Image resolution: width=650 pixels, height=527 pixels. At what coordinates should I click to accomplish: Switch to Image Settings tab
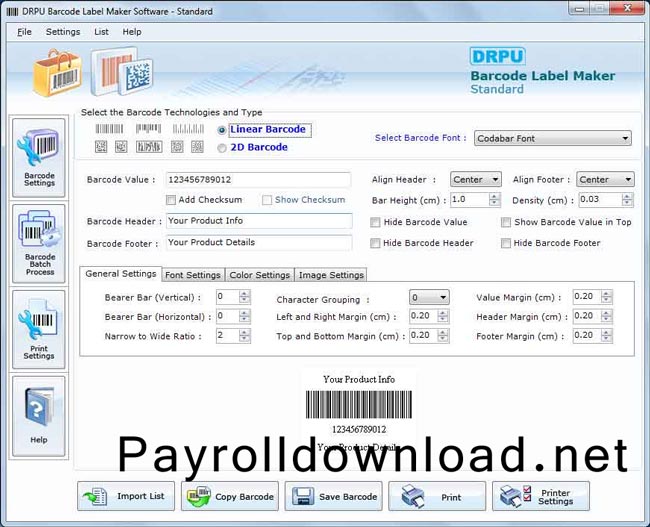coord(331,275)
